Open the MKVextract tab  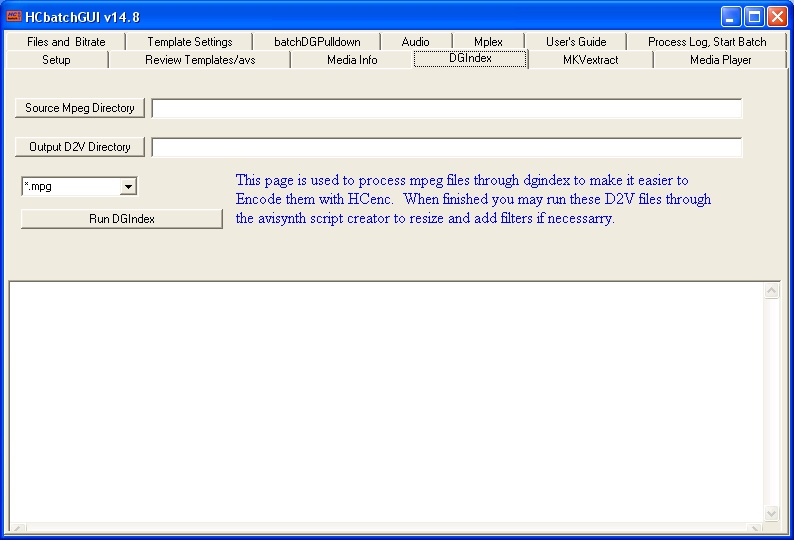[590, 60]
